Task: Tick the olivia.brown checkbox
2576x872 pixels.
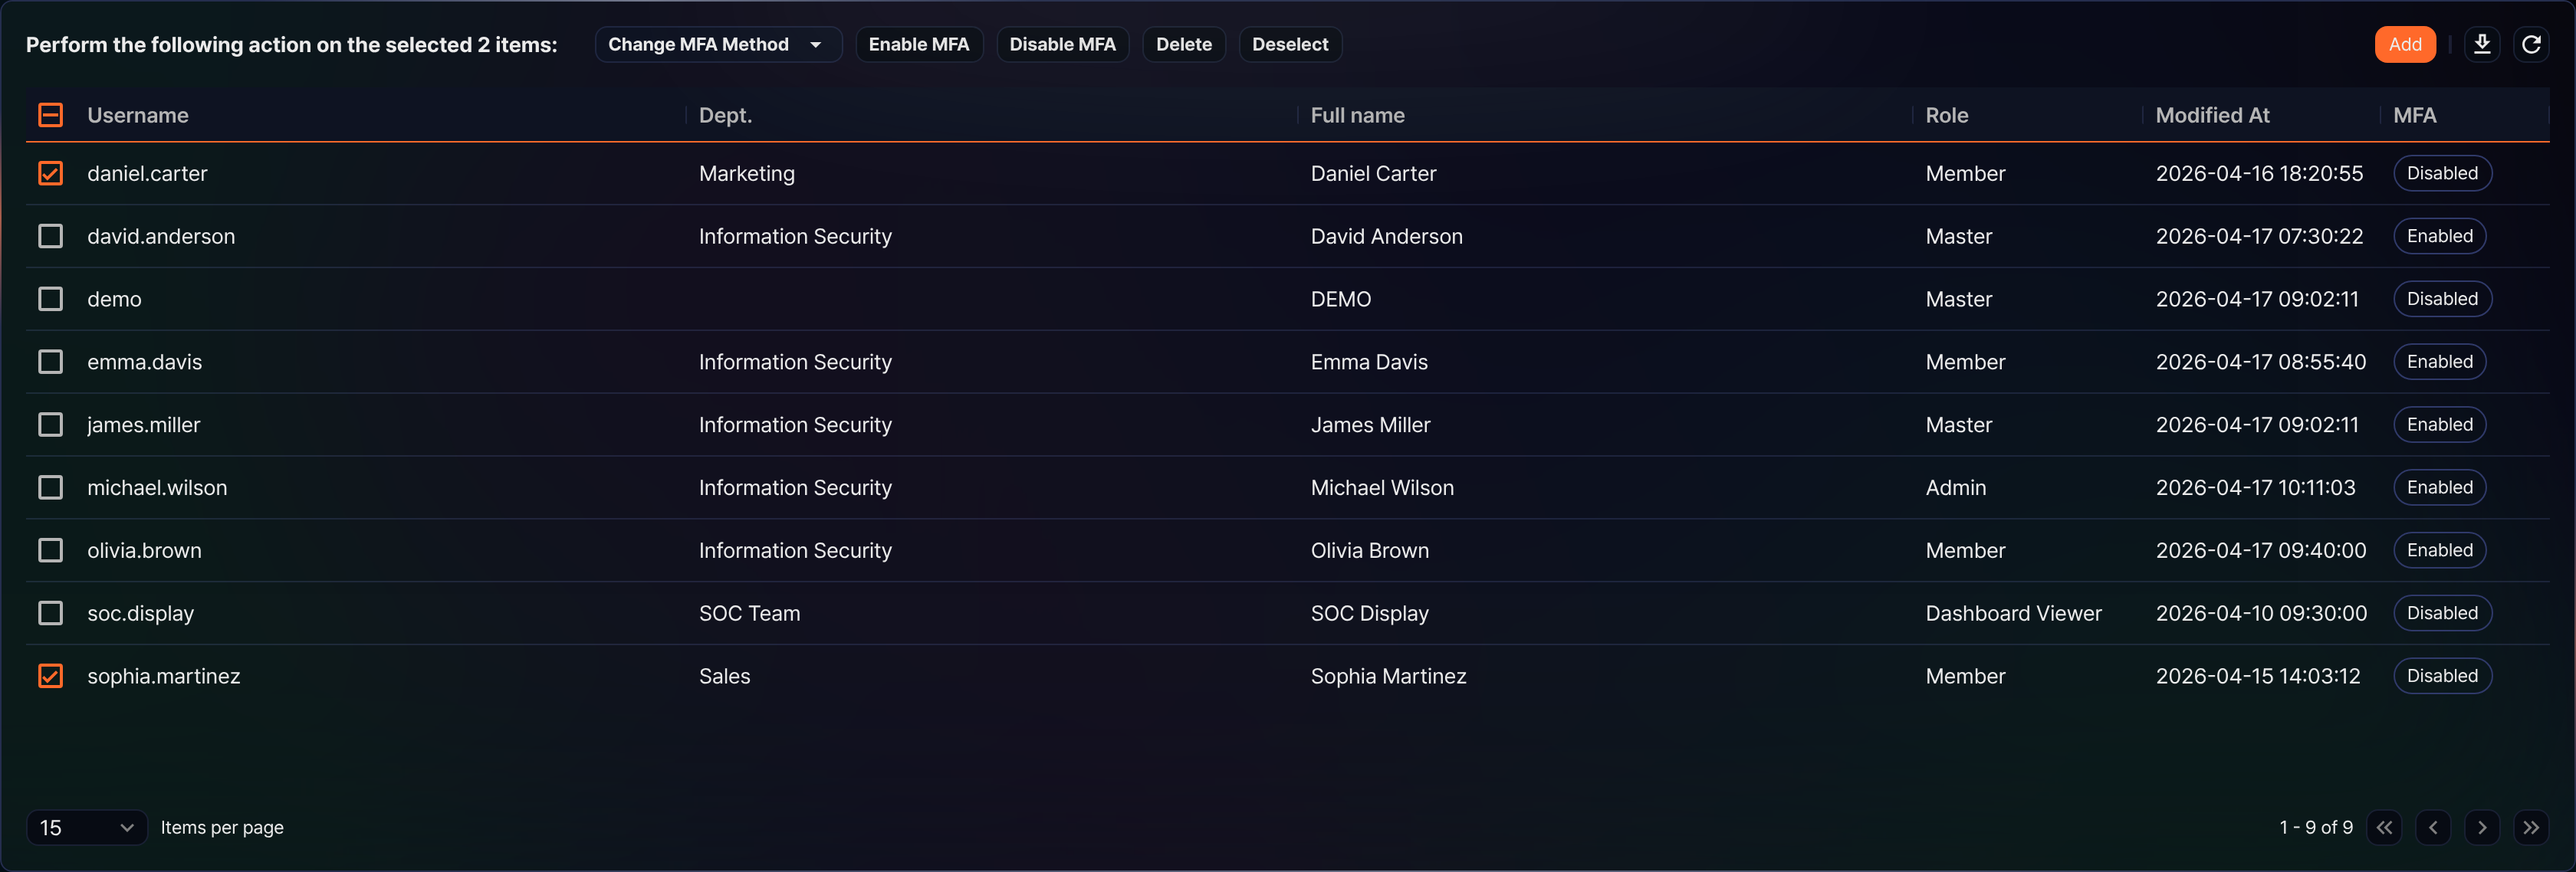Action: 50,550
